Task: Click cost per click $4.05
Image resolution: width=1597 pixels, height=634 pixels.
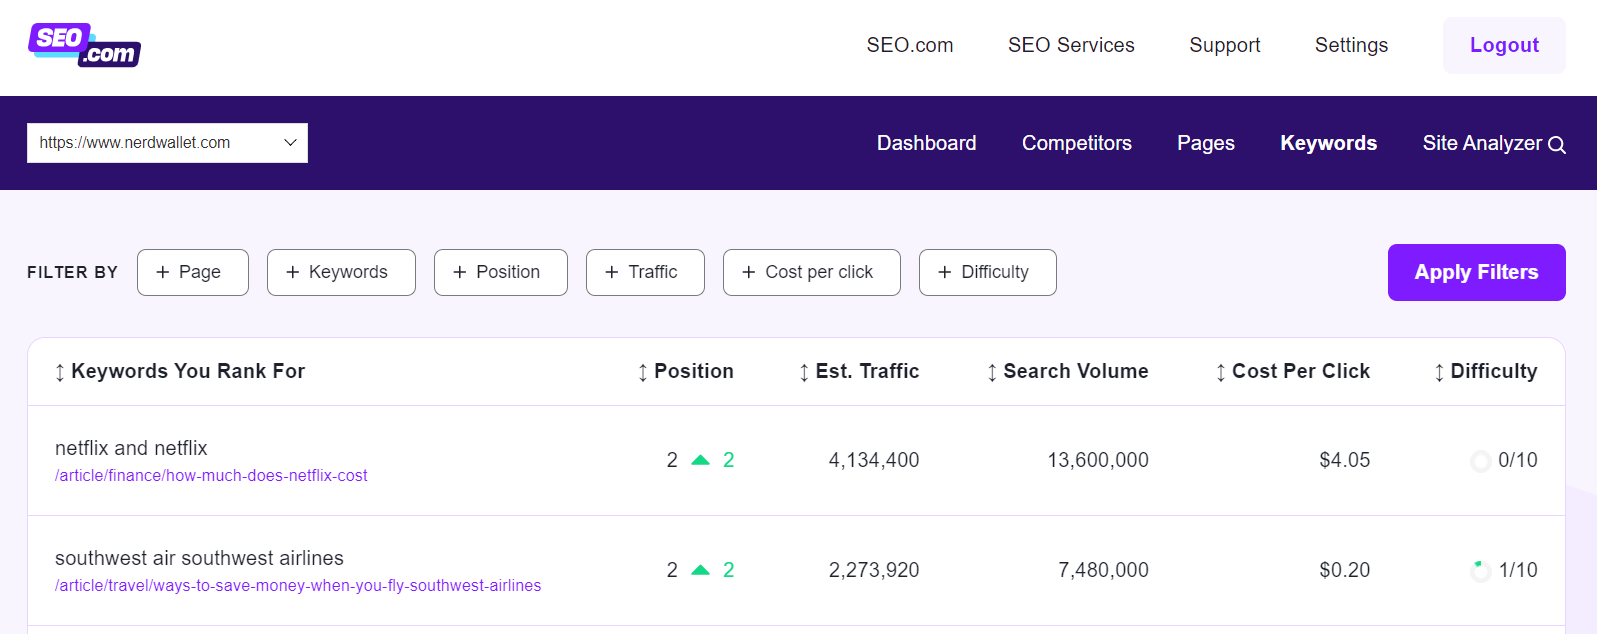Action: [1345, 460]
